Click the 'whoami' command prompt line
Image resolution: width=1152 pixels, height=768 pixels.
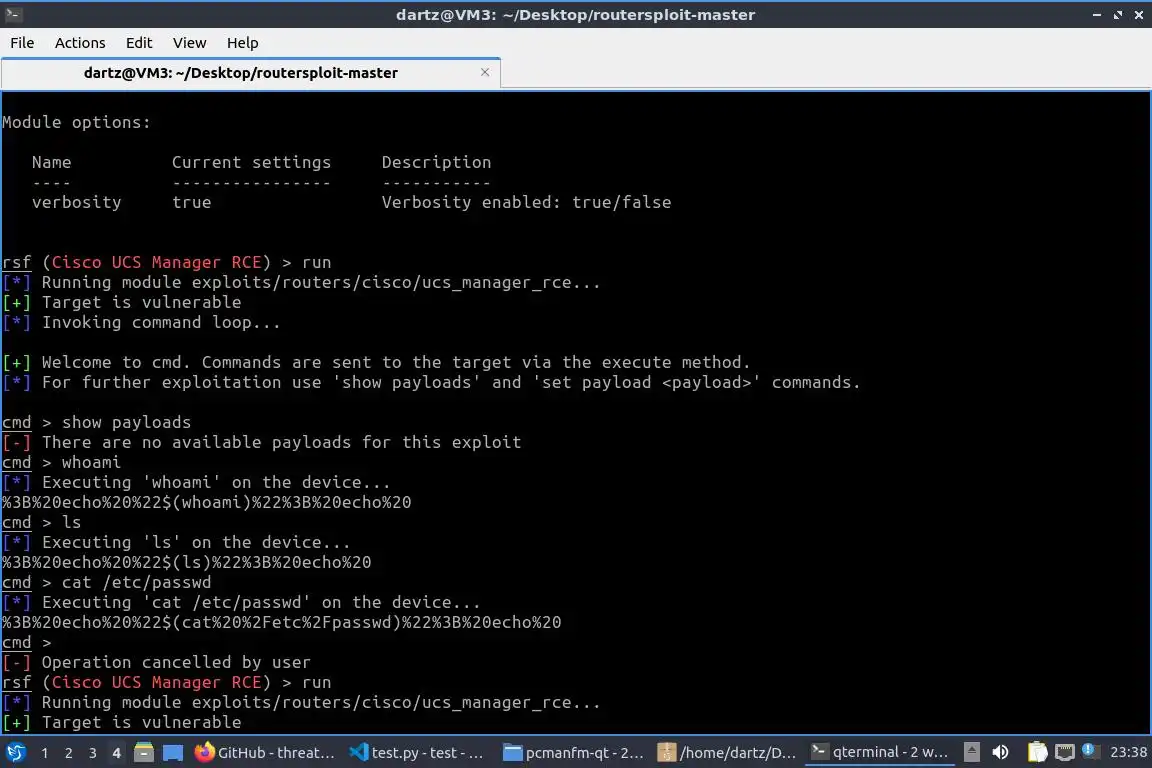(61, 462)
